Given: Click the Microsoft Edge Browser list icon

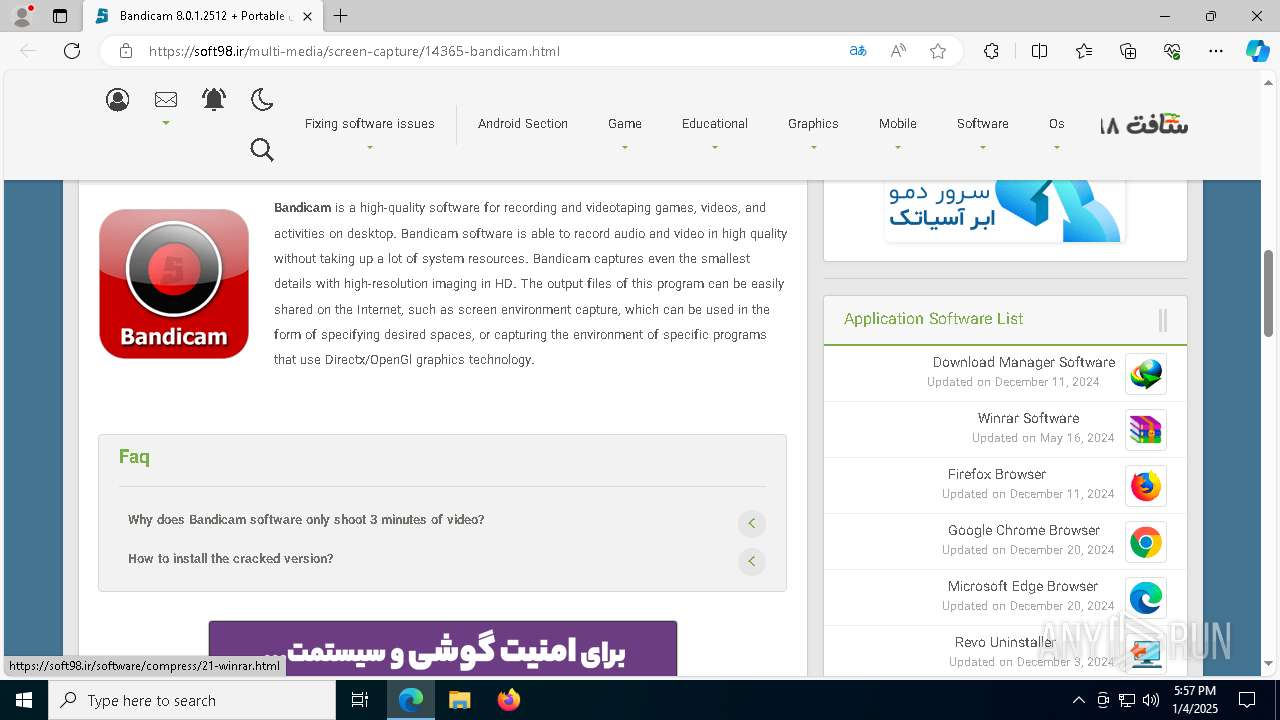Looking at the screenshot, I should pos(1146,598).
